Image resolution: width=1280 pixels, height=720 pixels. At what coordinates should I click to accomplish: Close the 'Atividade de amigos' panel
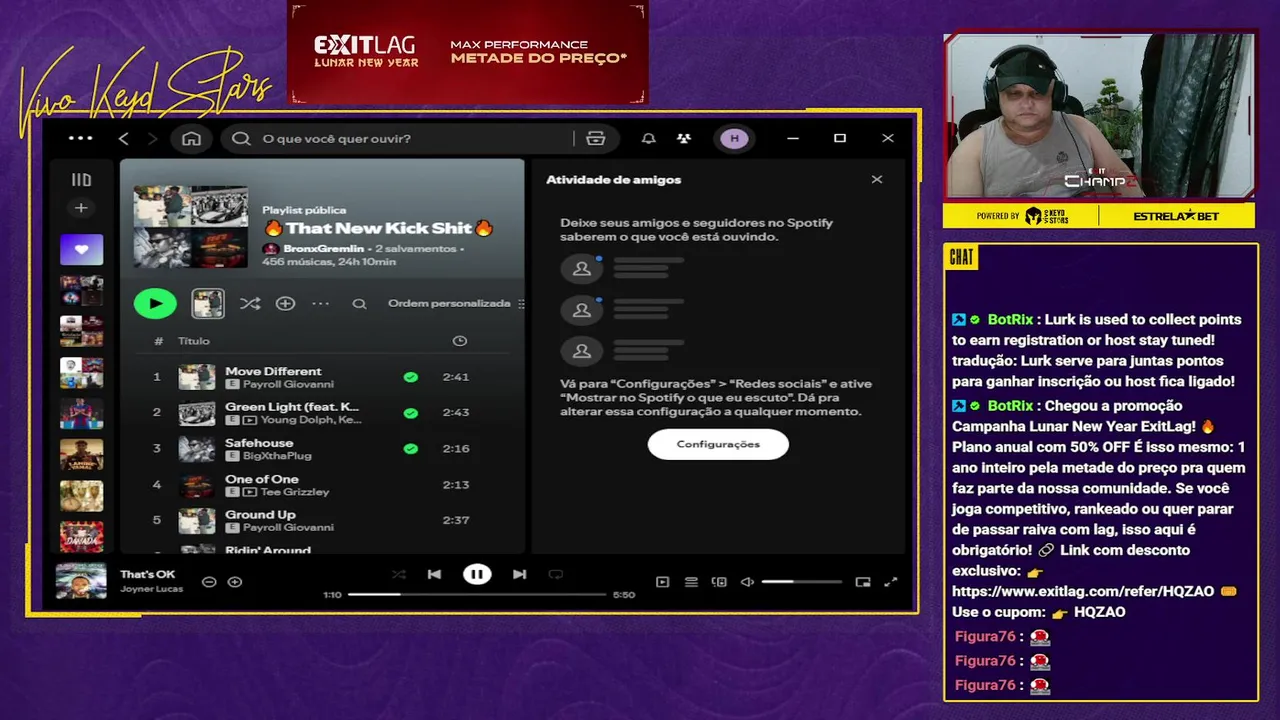(877, 179)
